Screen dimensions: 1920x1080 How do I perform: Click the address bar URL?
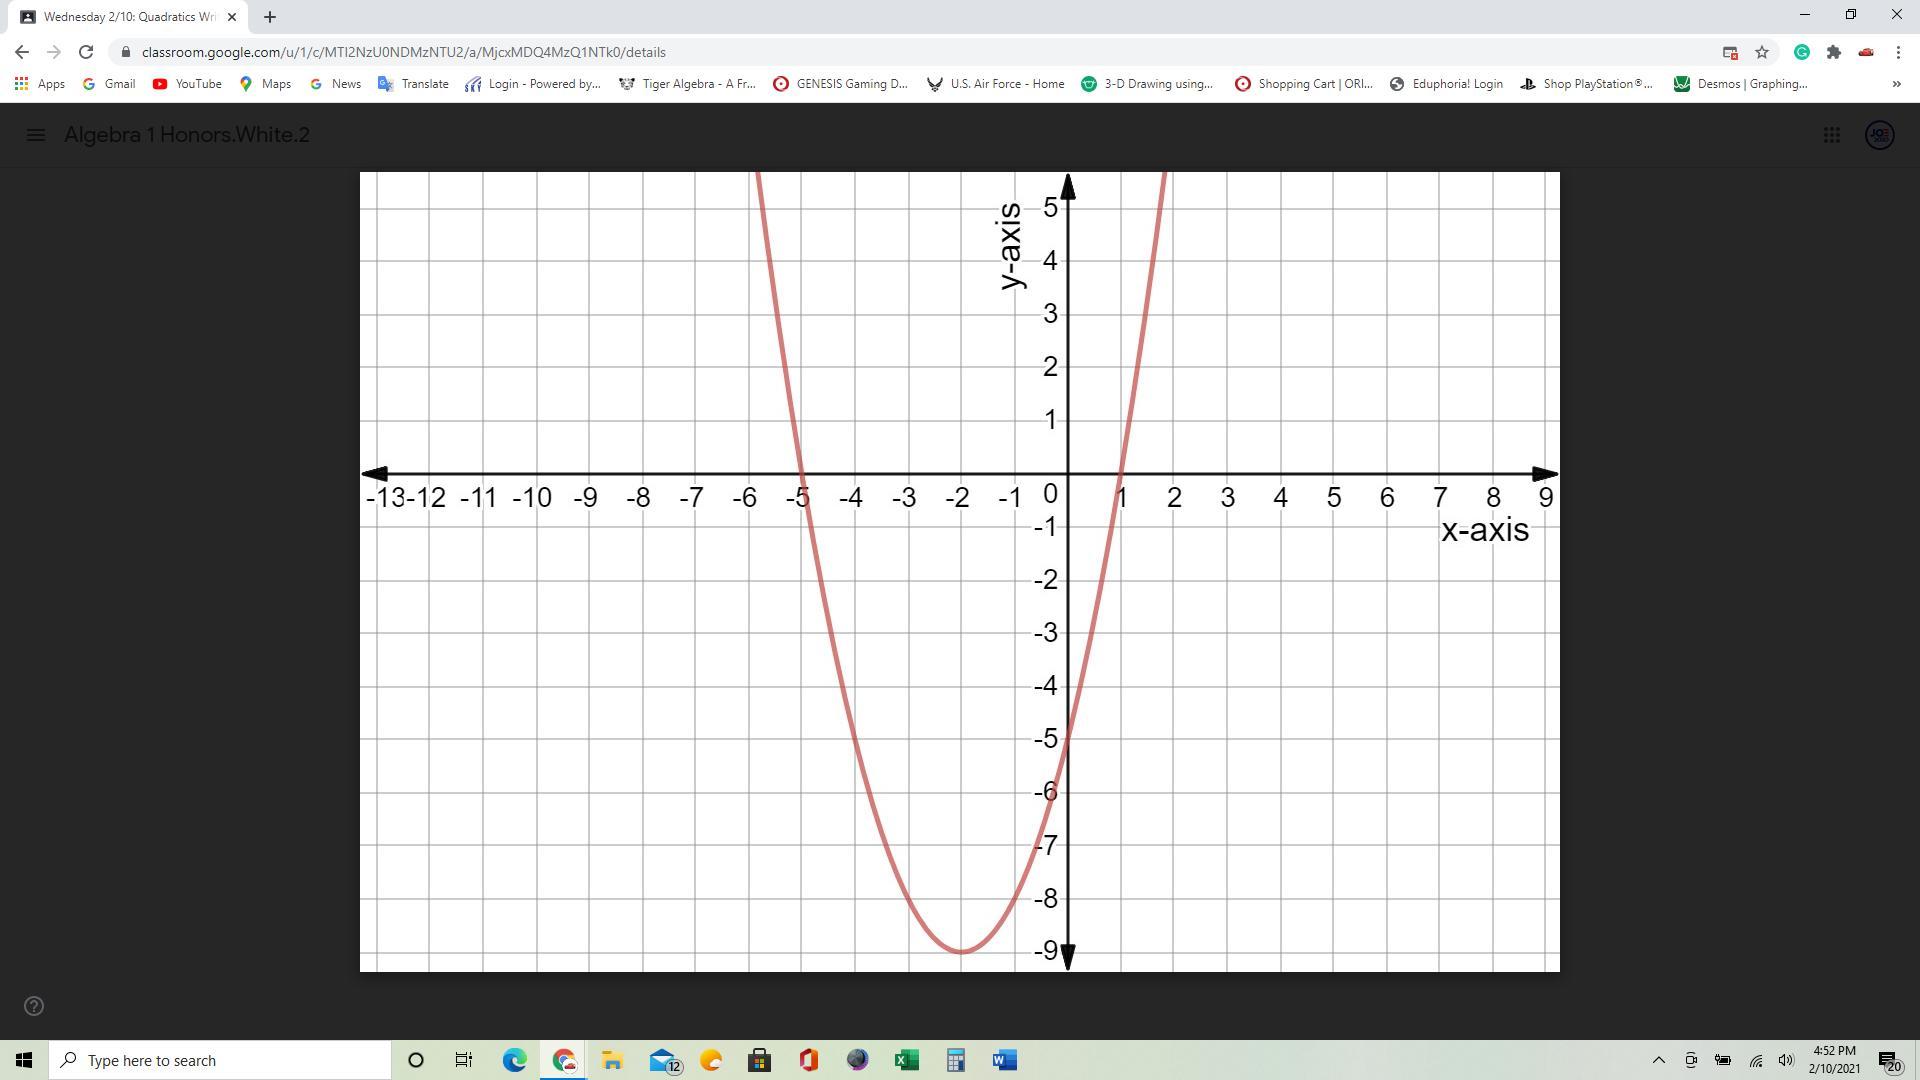403,52
